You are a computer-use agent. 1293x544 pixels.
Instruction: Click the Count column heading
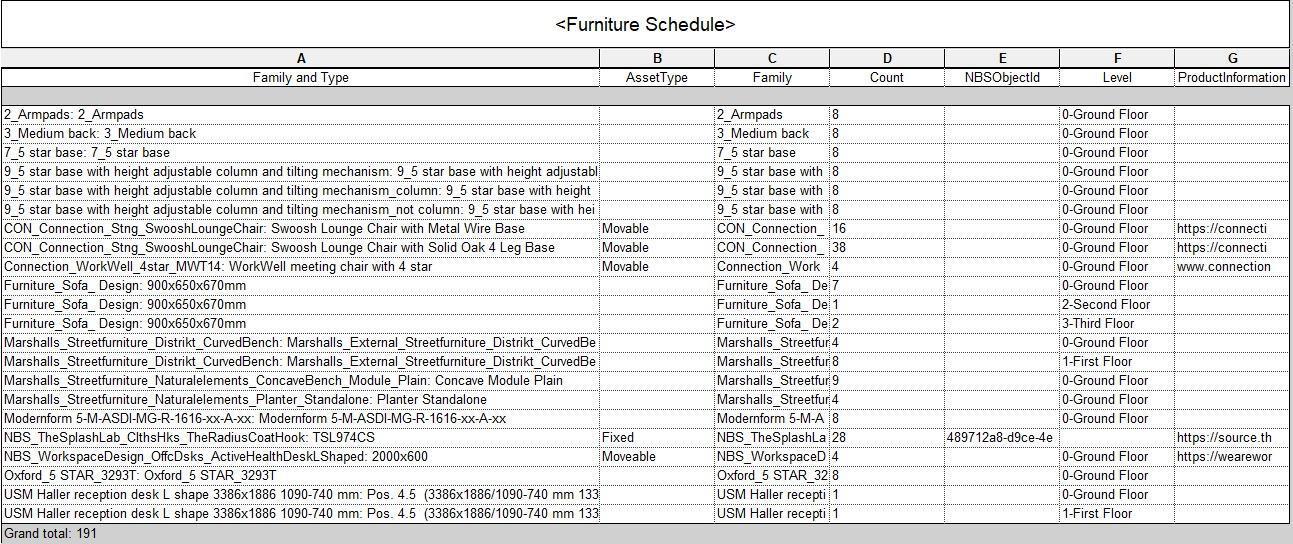pos(887,77)
